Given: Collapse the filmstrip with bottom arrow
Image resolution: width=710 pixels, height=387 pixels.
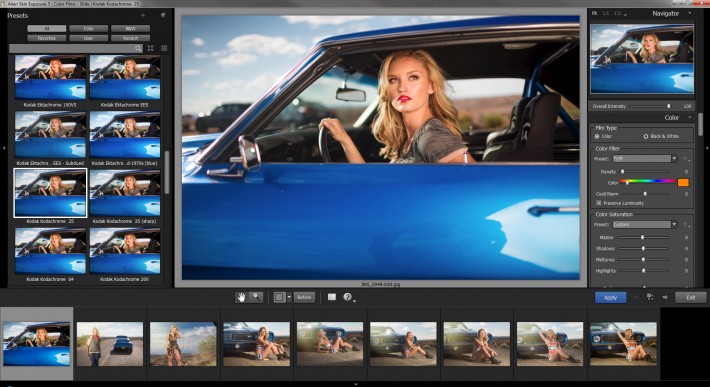Looking at the screenshot, I should (355, 384).
